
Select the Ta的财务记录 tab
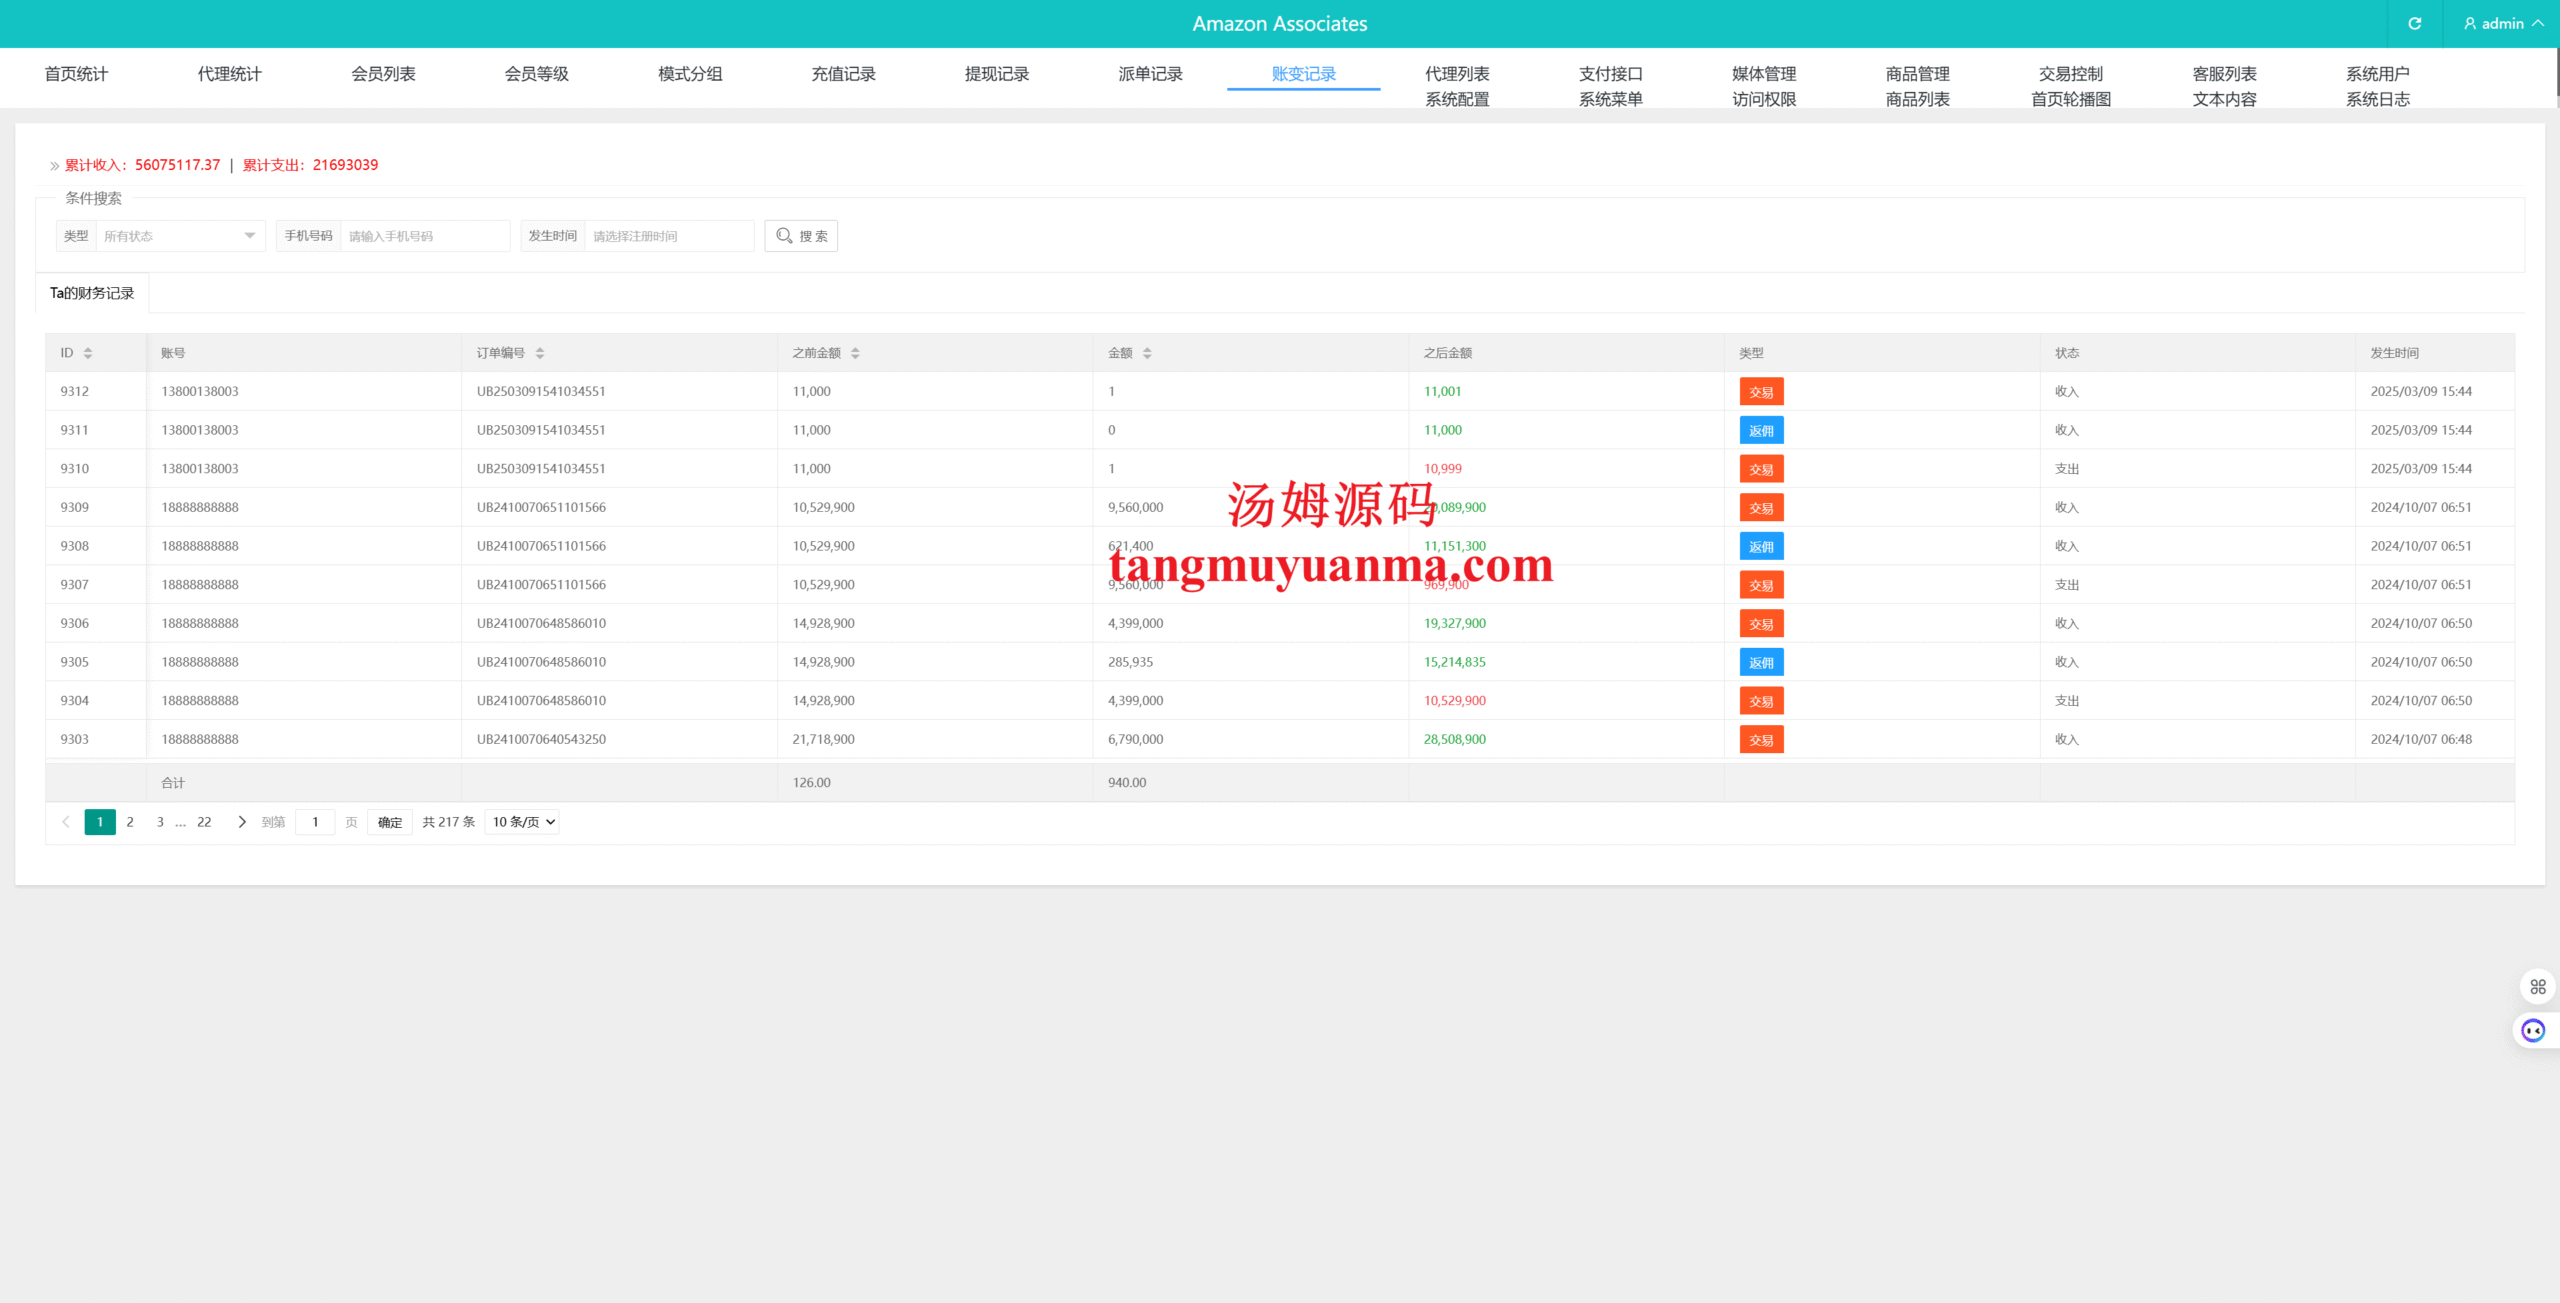click(x=92, y=293)
